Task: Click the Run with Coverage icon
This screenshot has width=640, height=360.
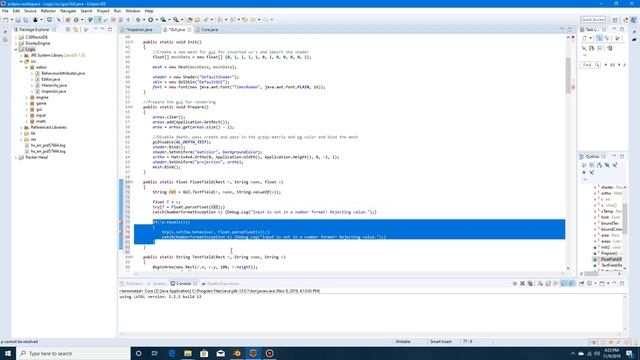Action: pos(163,20)
